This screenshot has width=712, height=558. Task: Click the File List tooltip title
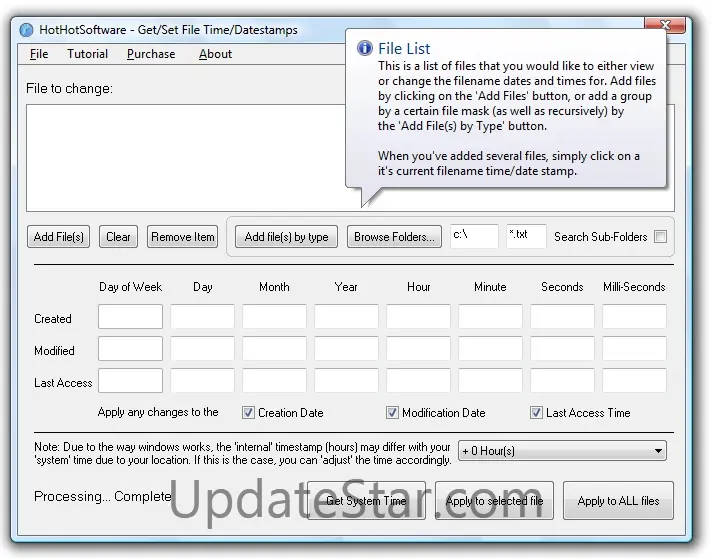click(404, 48)
